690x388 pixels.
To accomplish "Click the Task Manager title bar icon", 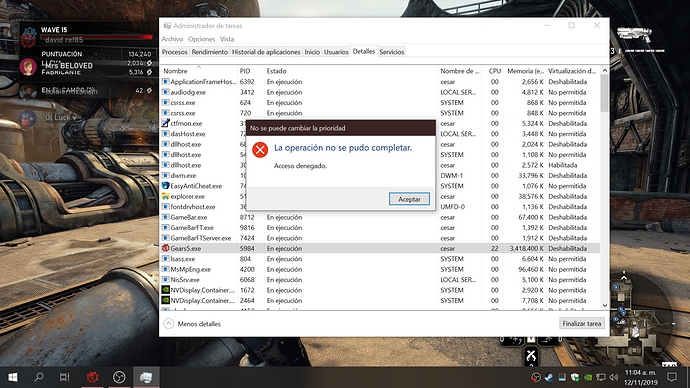I will tap(167, 26).
